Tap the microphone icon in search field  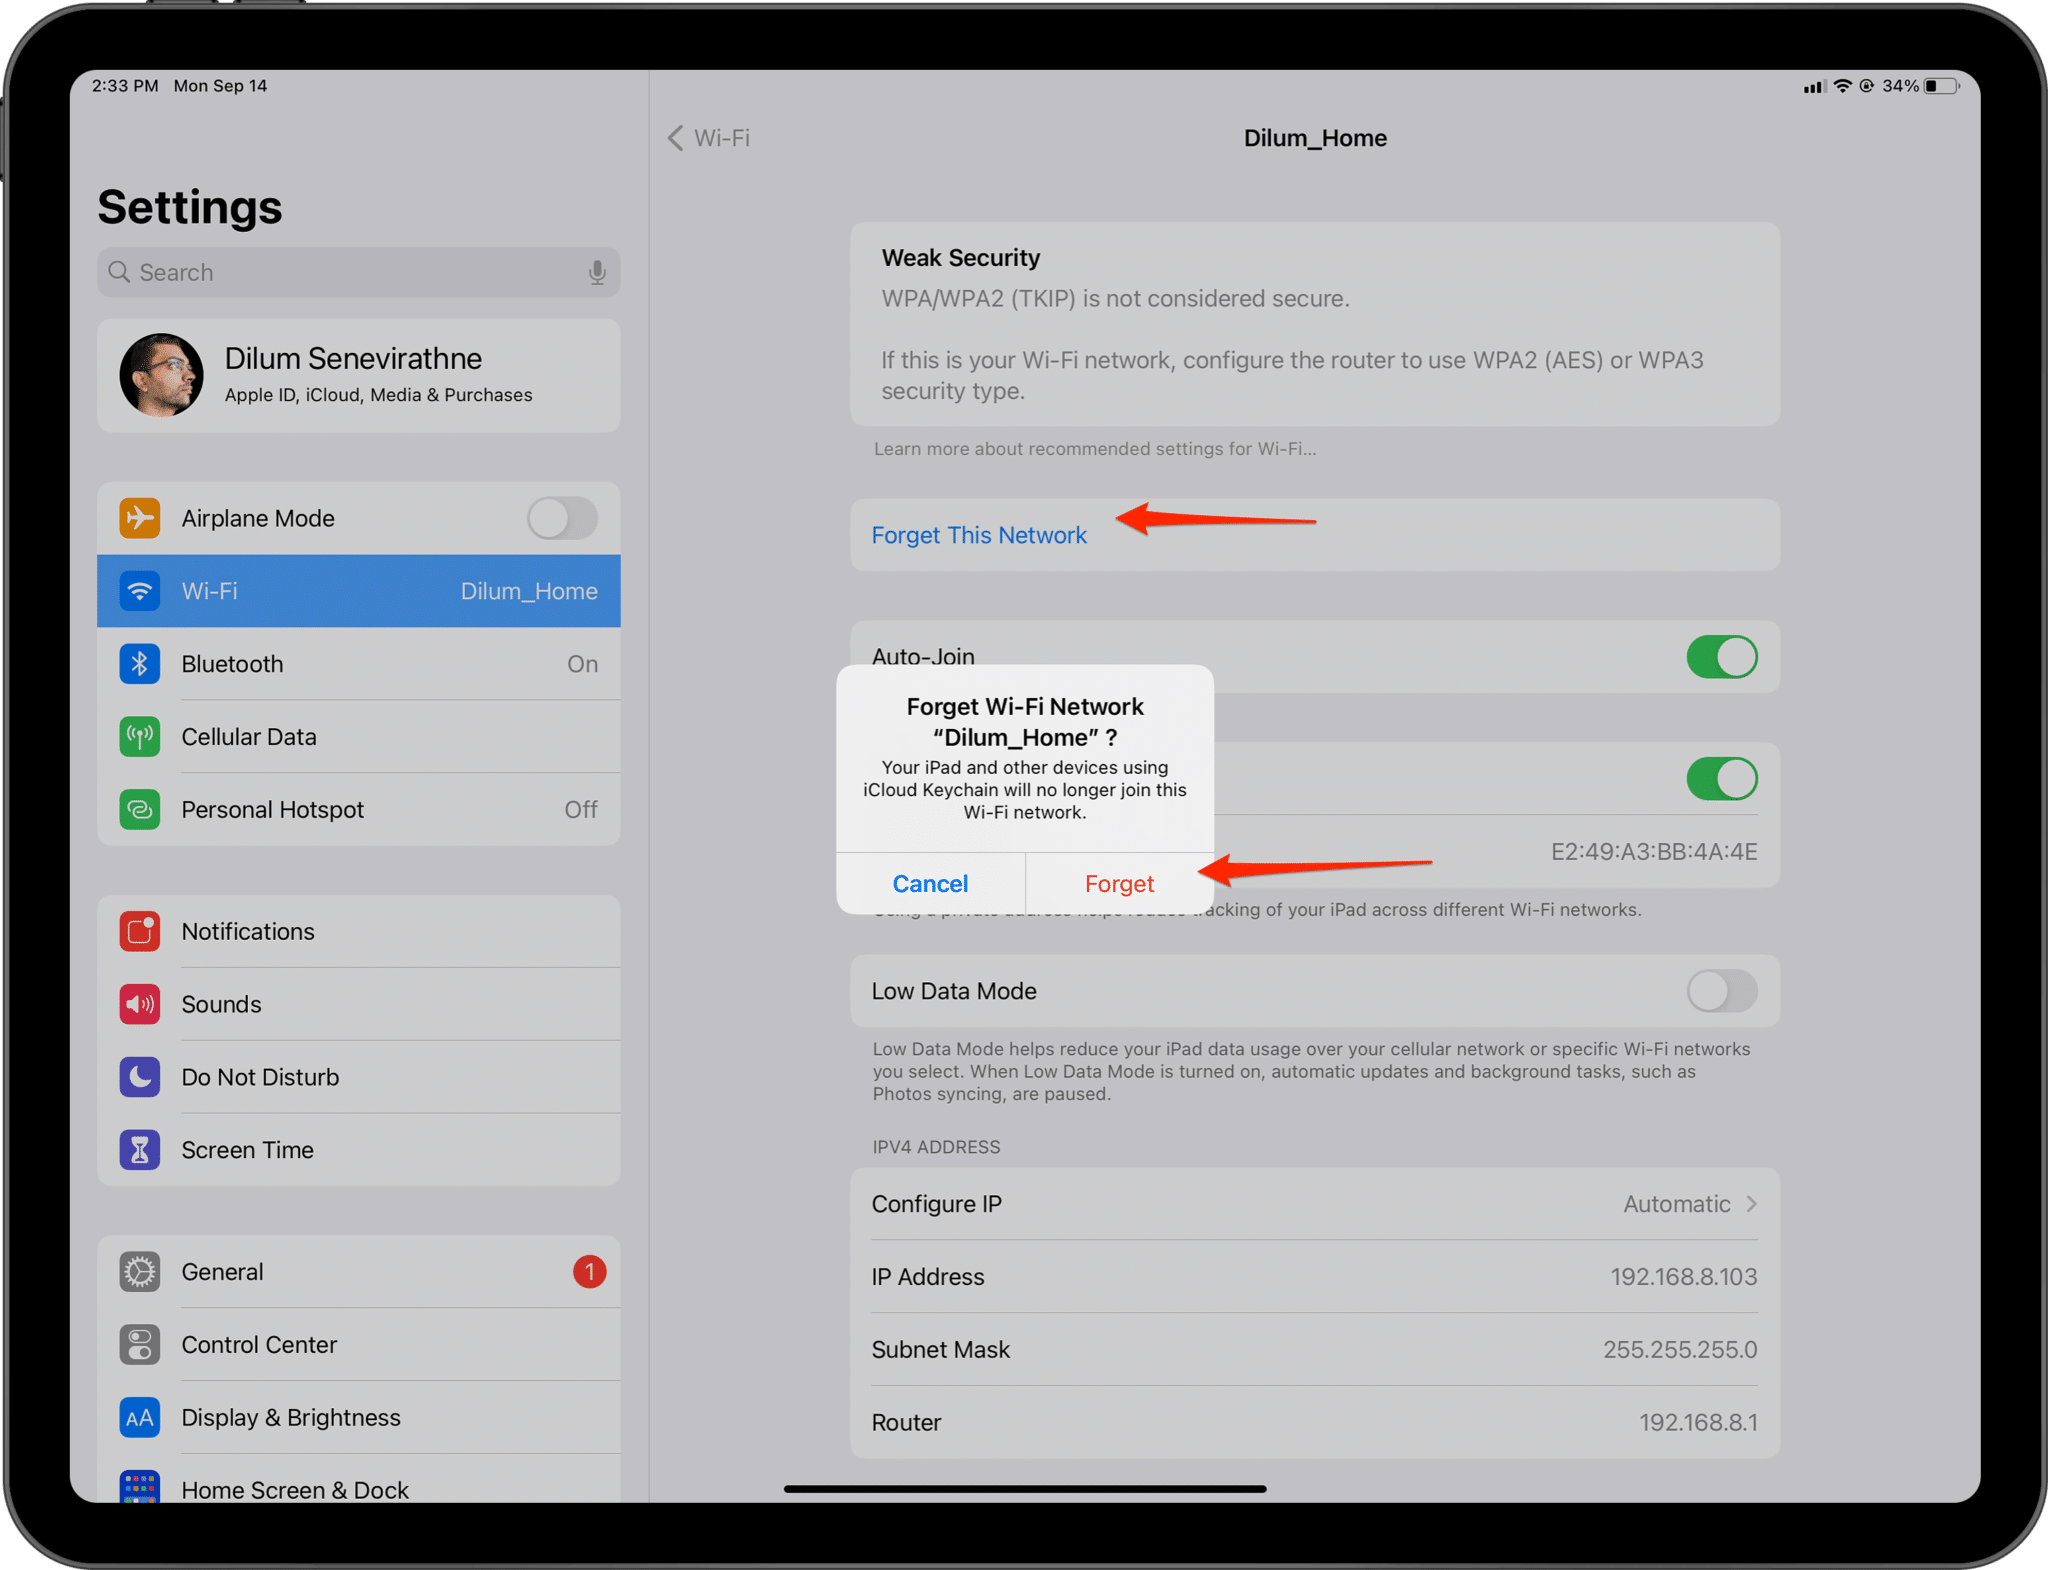[597, 272]
